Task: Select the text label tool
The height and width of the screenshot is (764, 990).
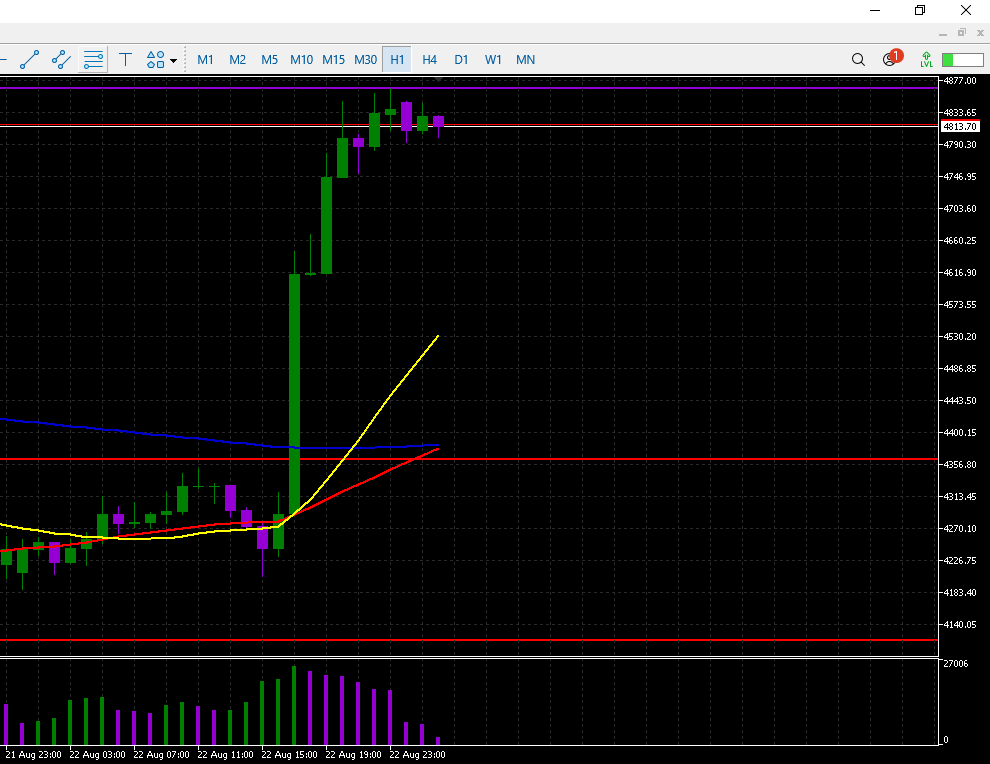Action: [125, 59]
